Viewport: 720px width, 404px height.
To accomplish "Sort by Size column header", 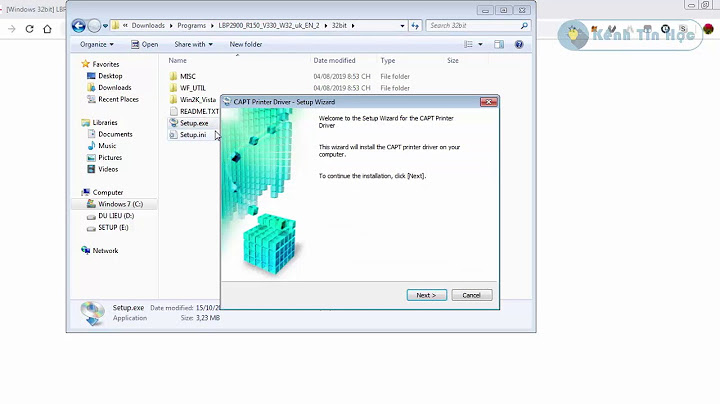I will [x=453, y=60].
